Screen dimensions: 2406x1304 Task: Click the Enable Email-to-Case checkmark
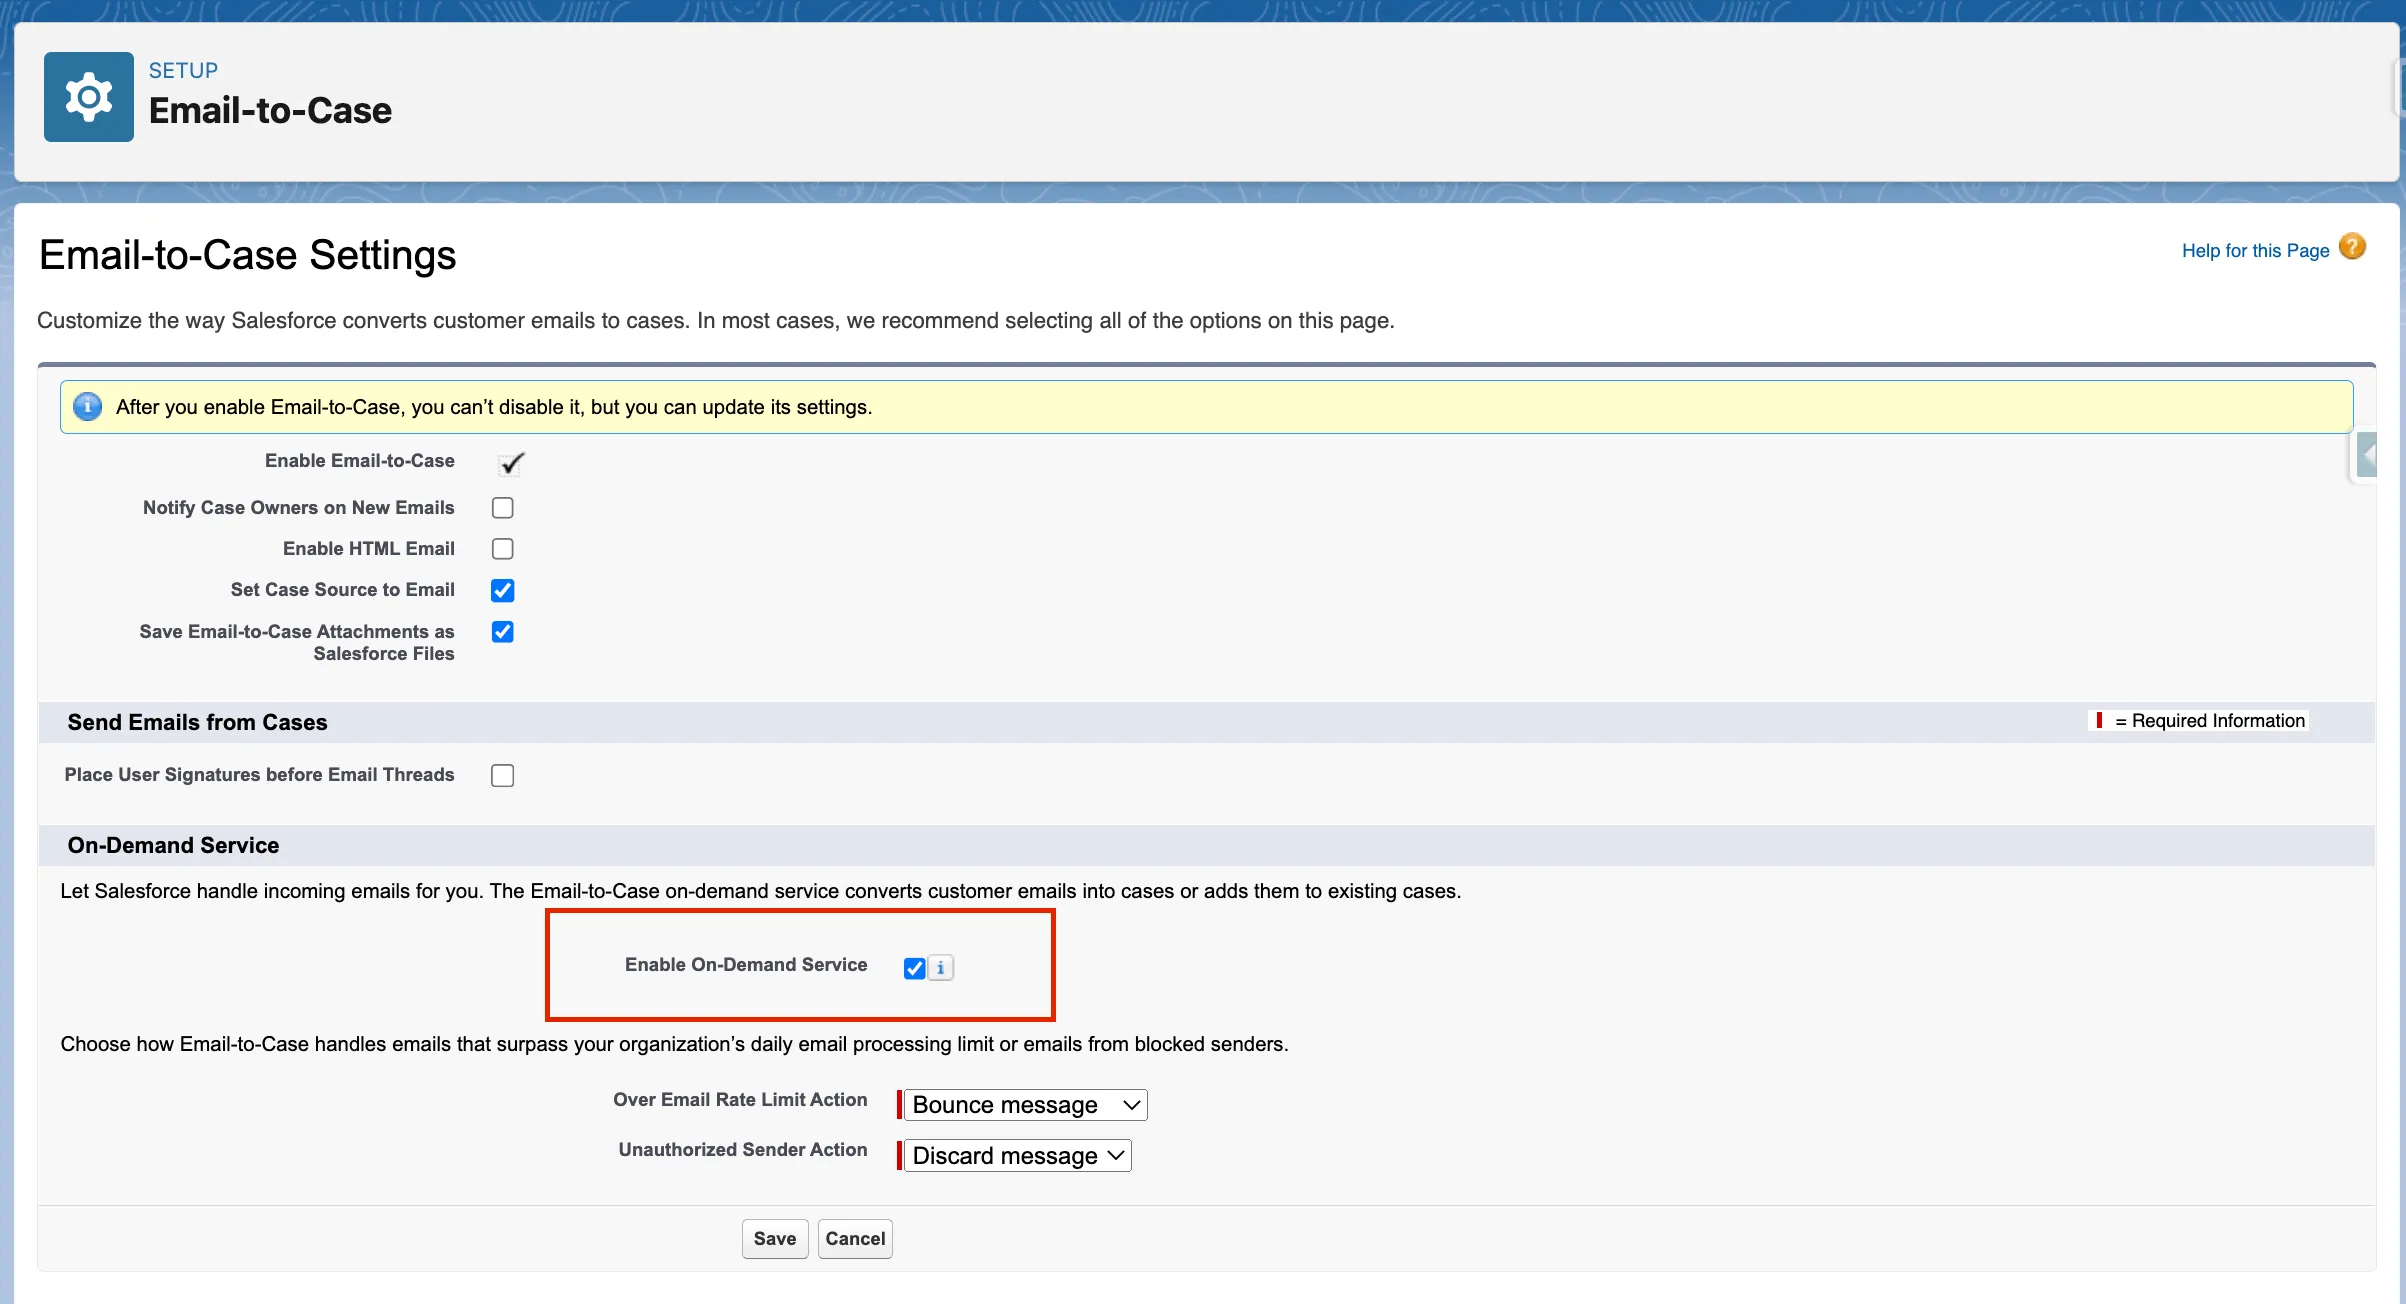point(511,463)
